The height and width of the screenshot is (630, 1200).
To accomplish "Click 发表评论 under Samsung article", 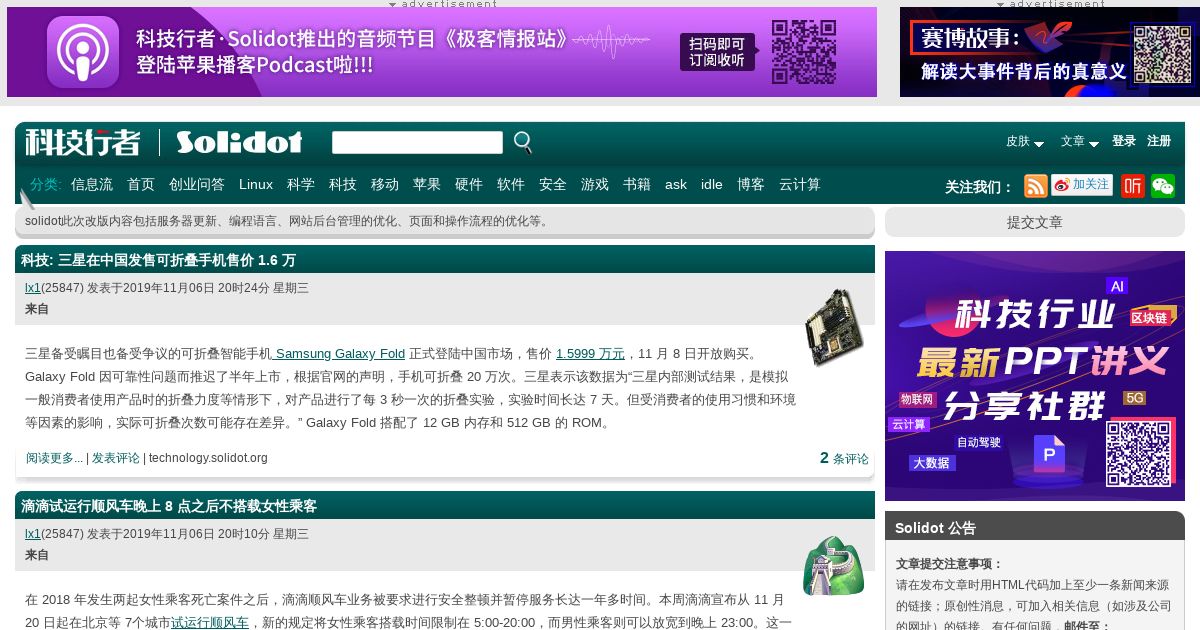I will point(116,458).
